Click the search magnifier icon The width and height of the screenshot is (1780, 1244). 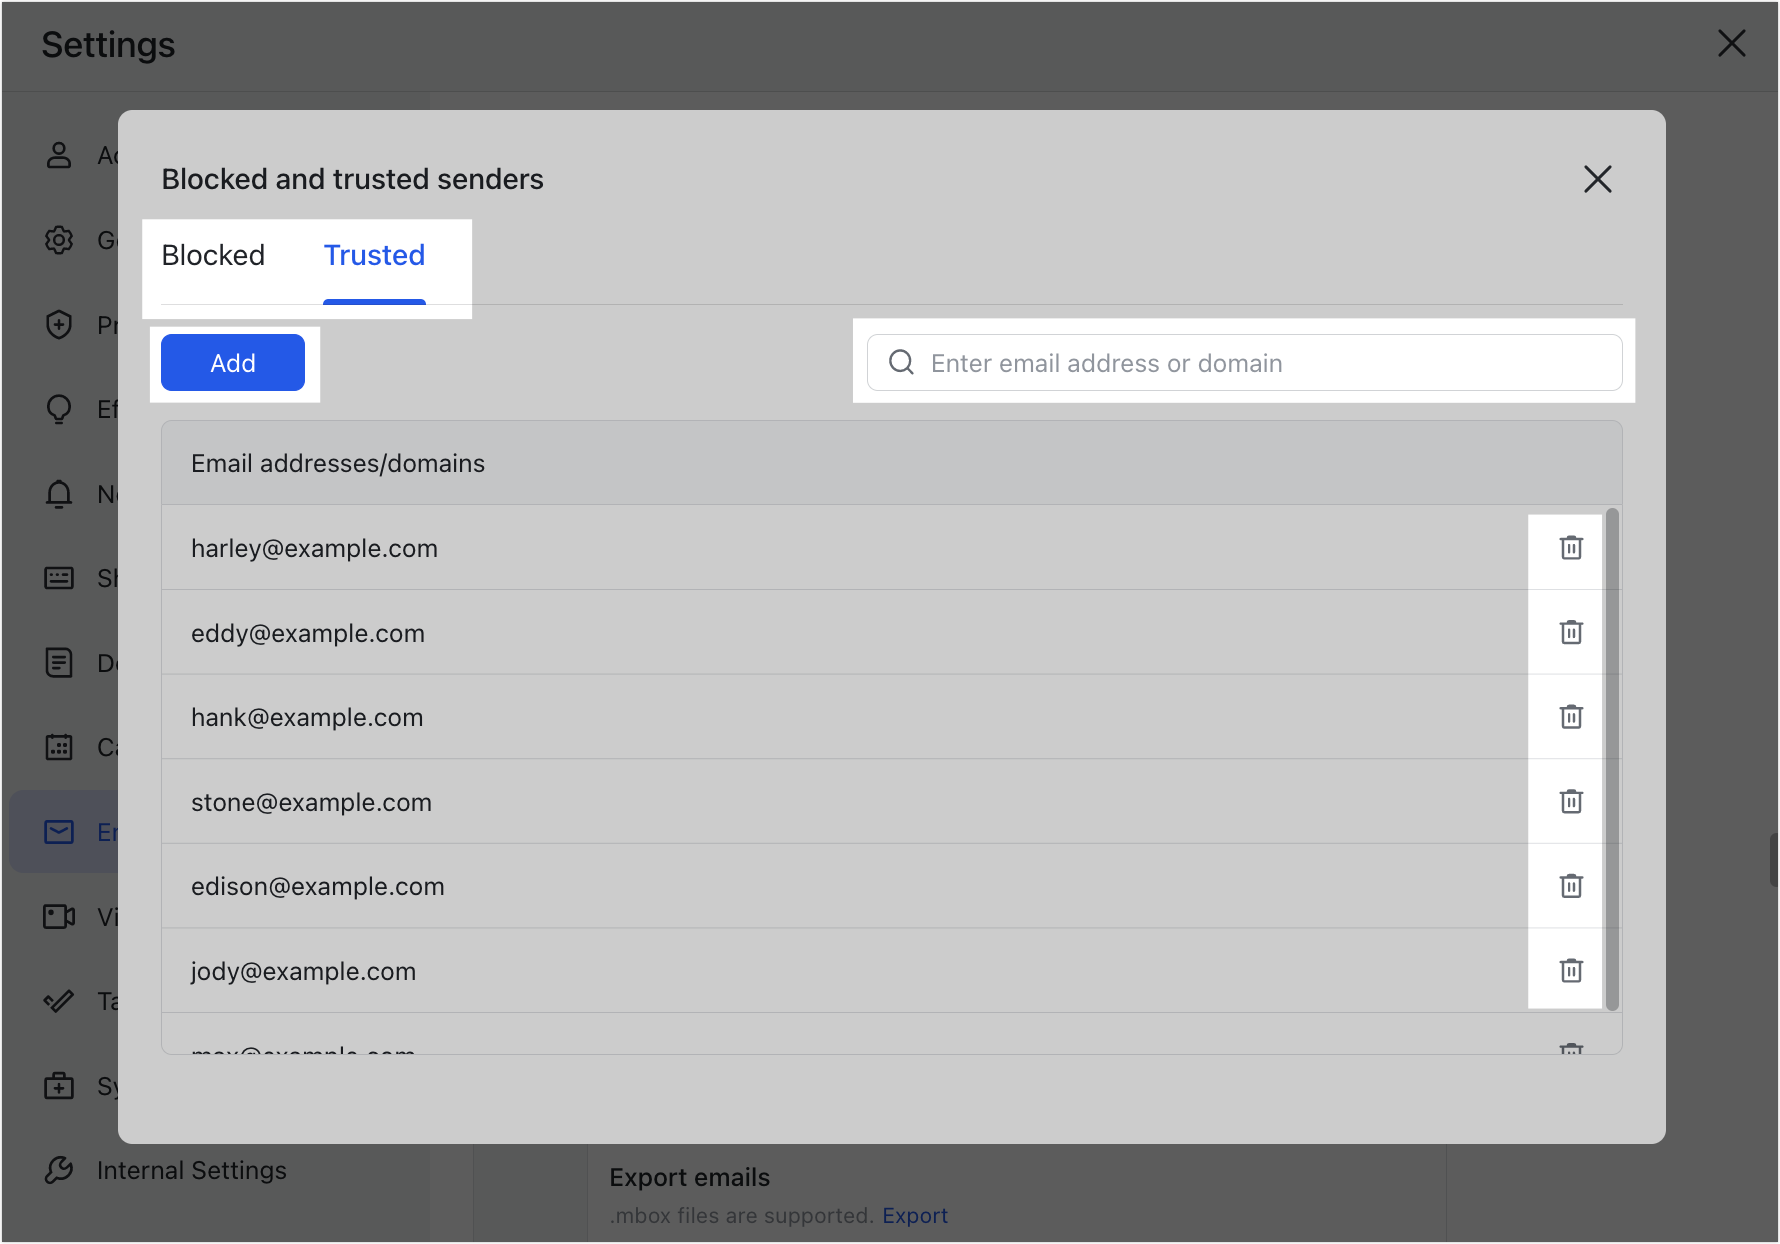coord(901,362)
